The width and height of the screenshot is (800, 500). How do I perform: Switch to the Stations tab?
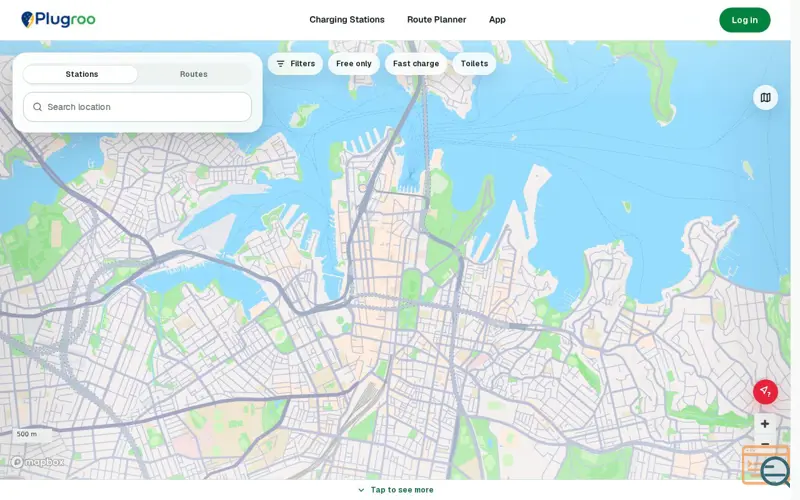tap(81, 74)
